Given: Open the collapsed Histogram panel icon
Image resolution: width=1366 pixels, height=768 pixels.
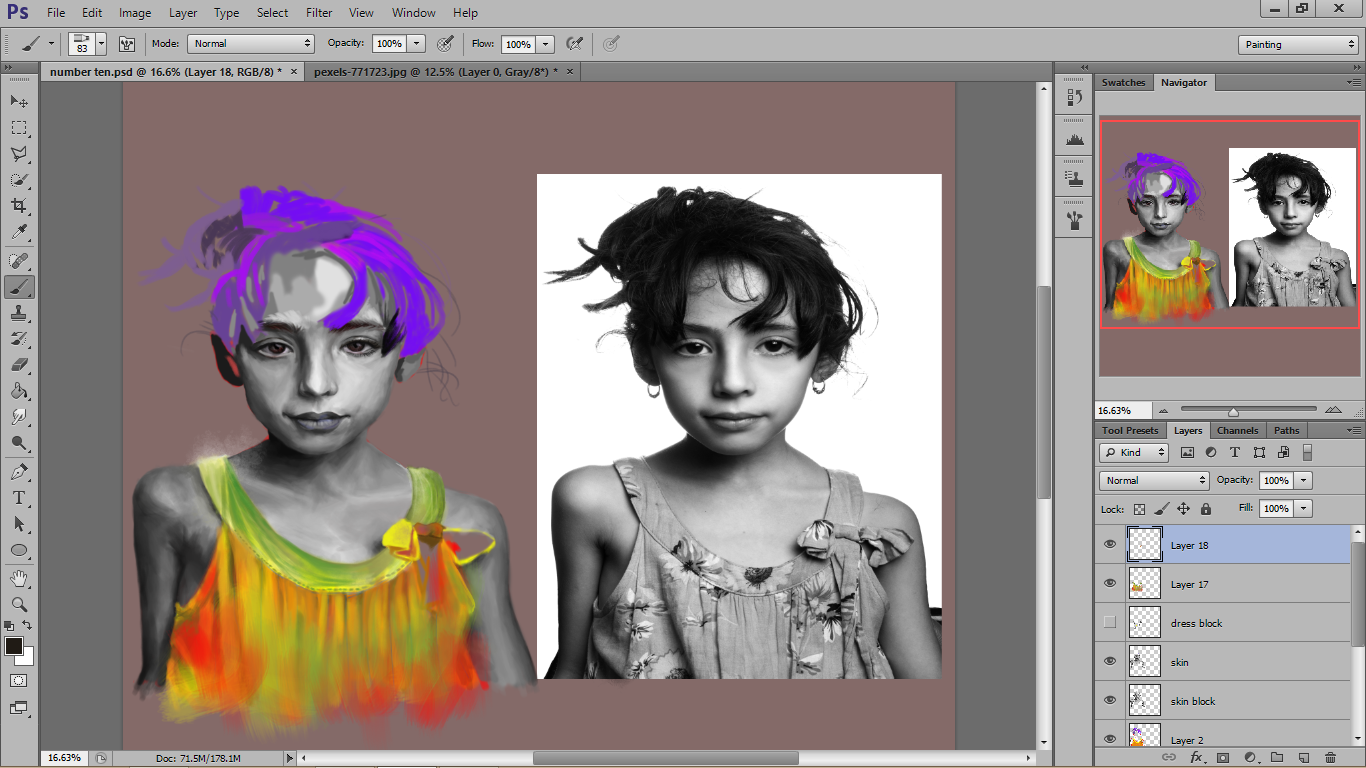Looking at the screenshot, I should click(x=1075, y=139).
